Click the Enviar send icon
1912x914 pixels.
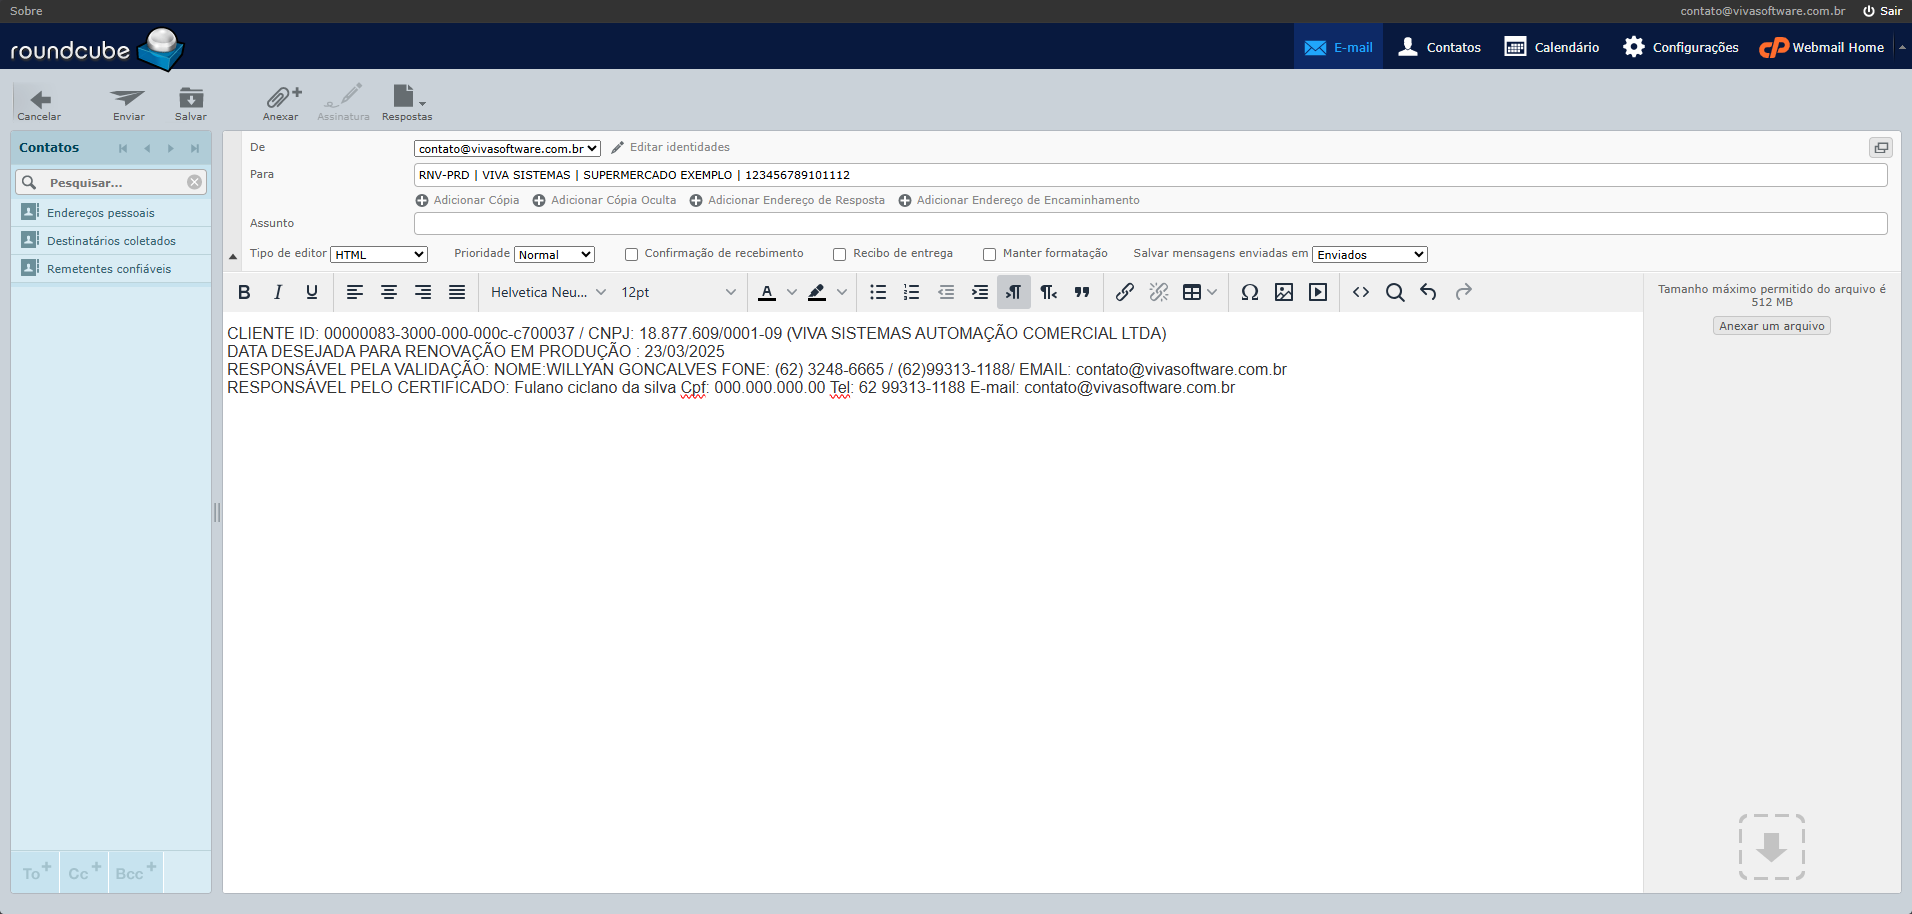pos(128,100)
